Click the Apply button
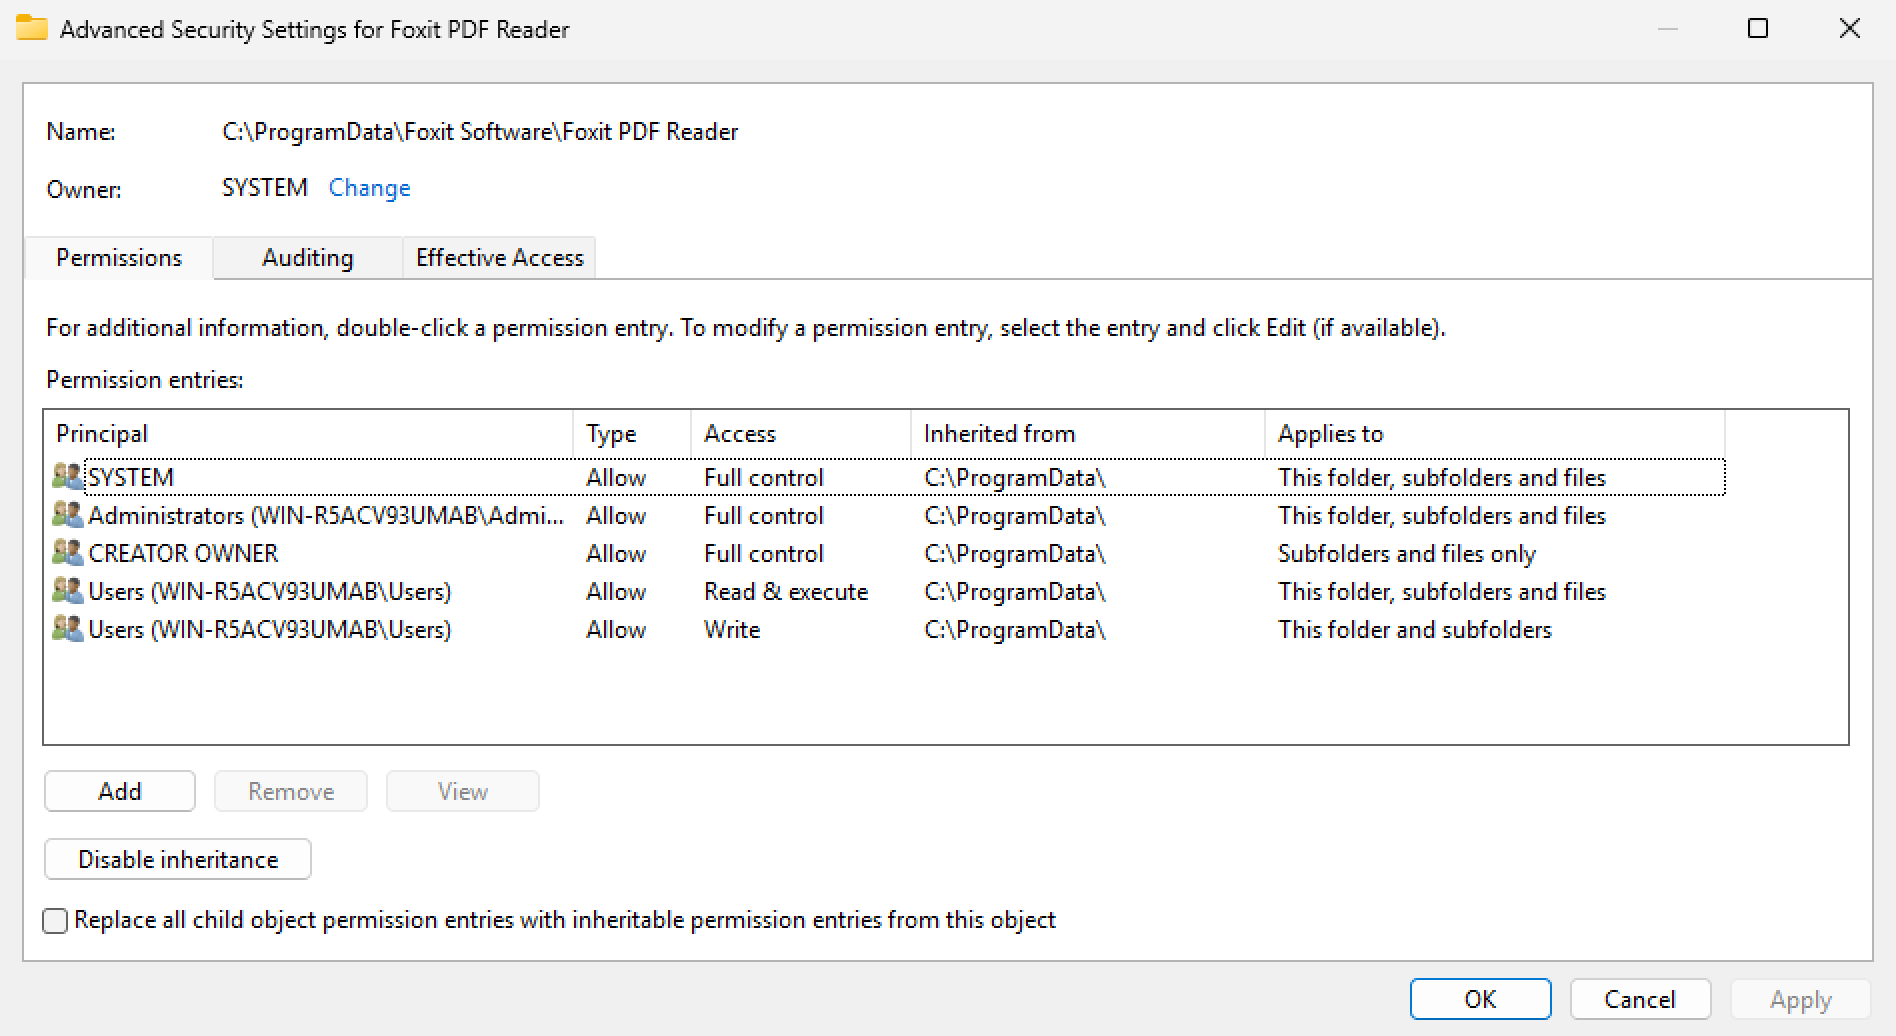The width and height of the screenshot is (1896, 1036). [1800, 999]
